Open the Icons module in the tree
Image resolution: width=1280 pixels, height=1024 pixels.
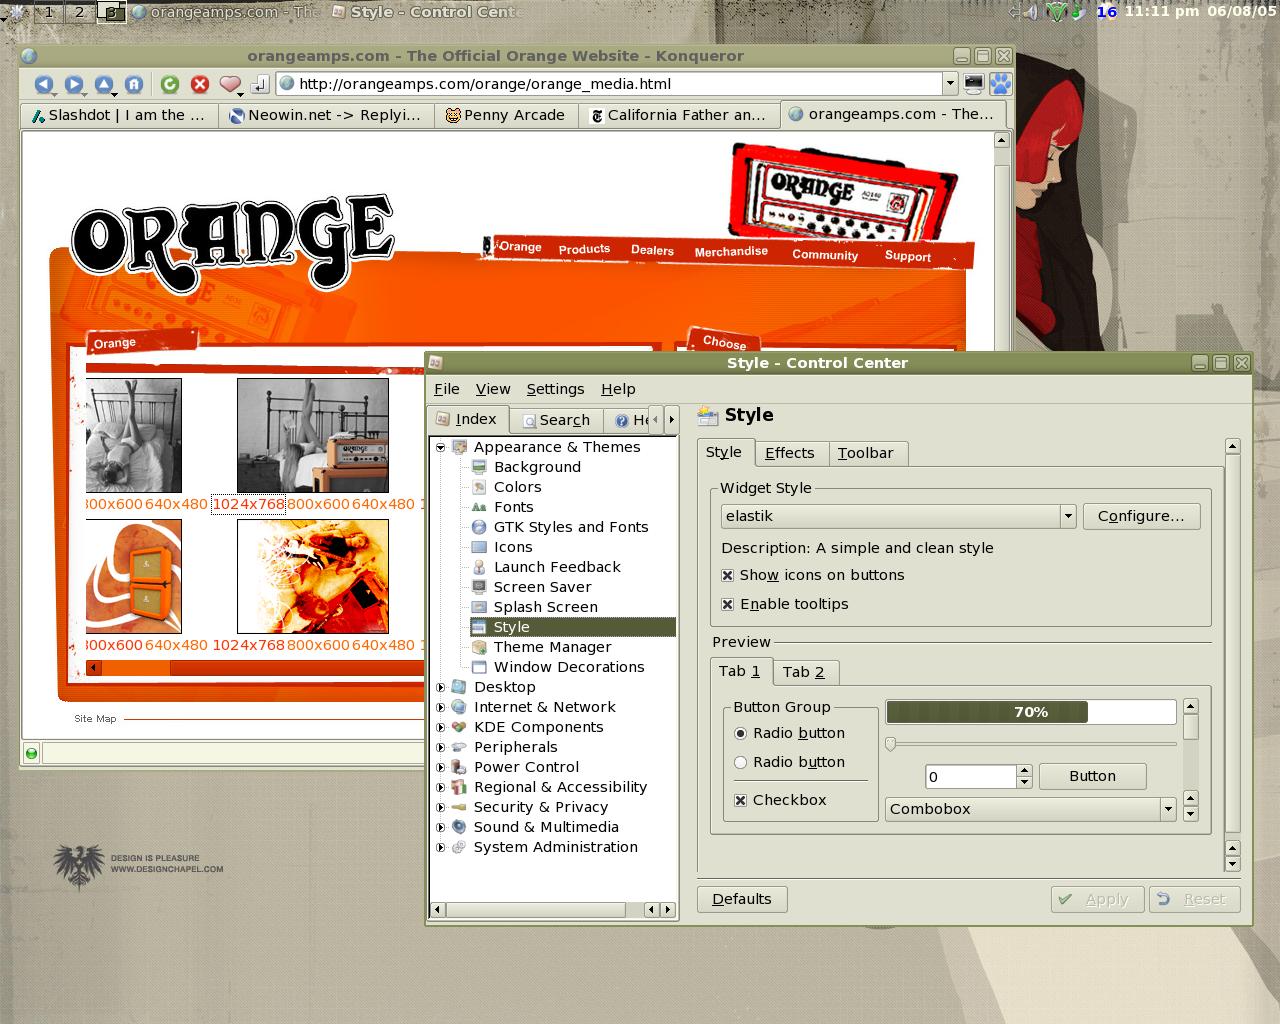512,547
